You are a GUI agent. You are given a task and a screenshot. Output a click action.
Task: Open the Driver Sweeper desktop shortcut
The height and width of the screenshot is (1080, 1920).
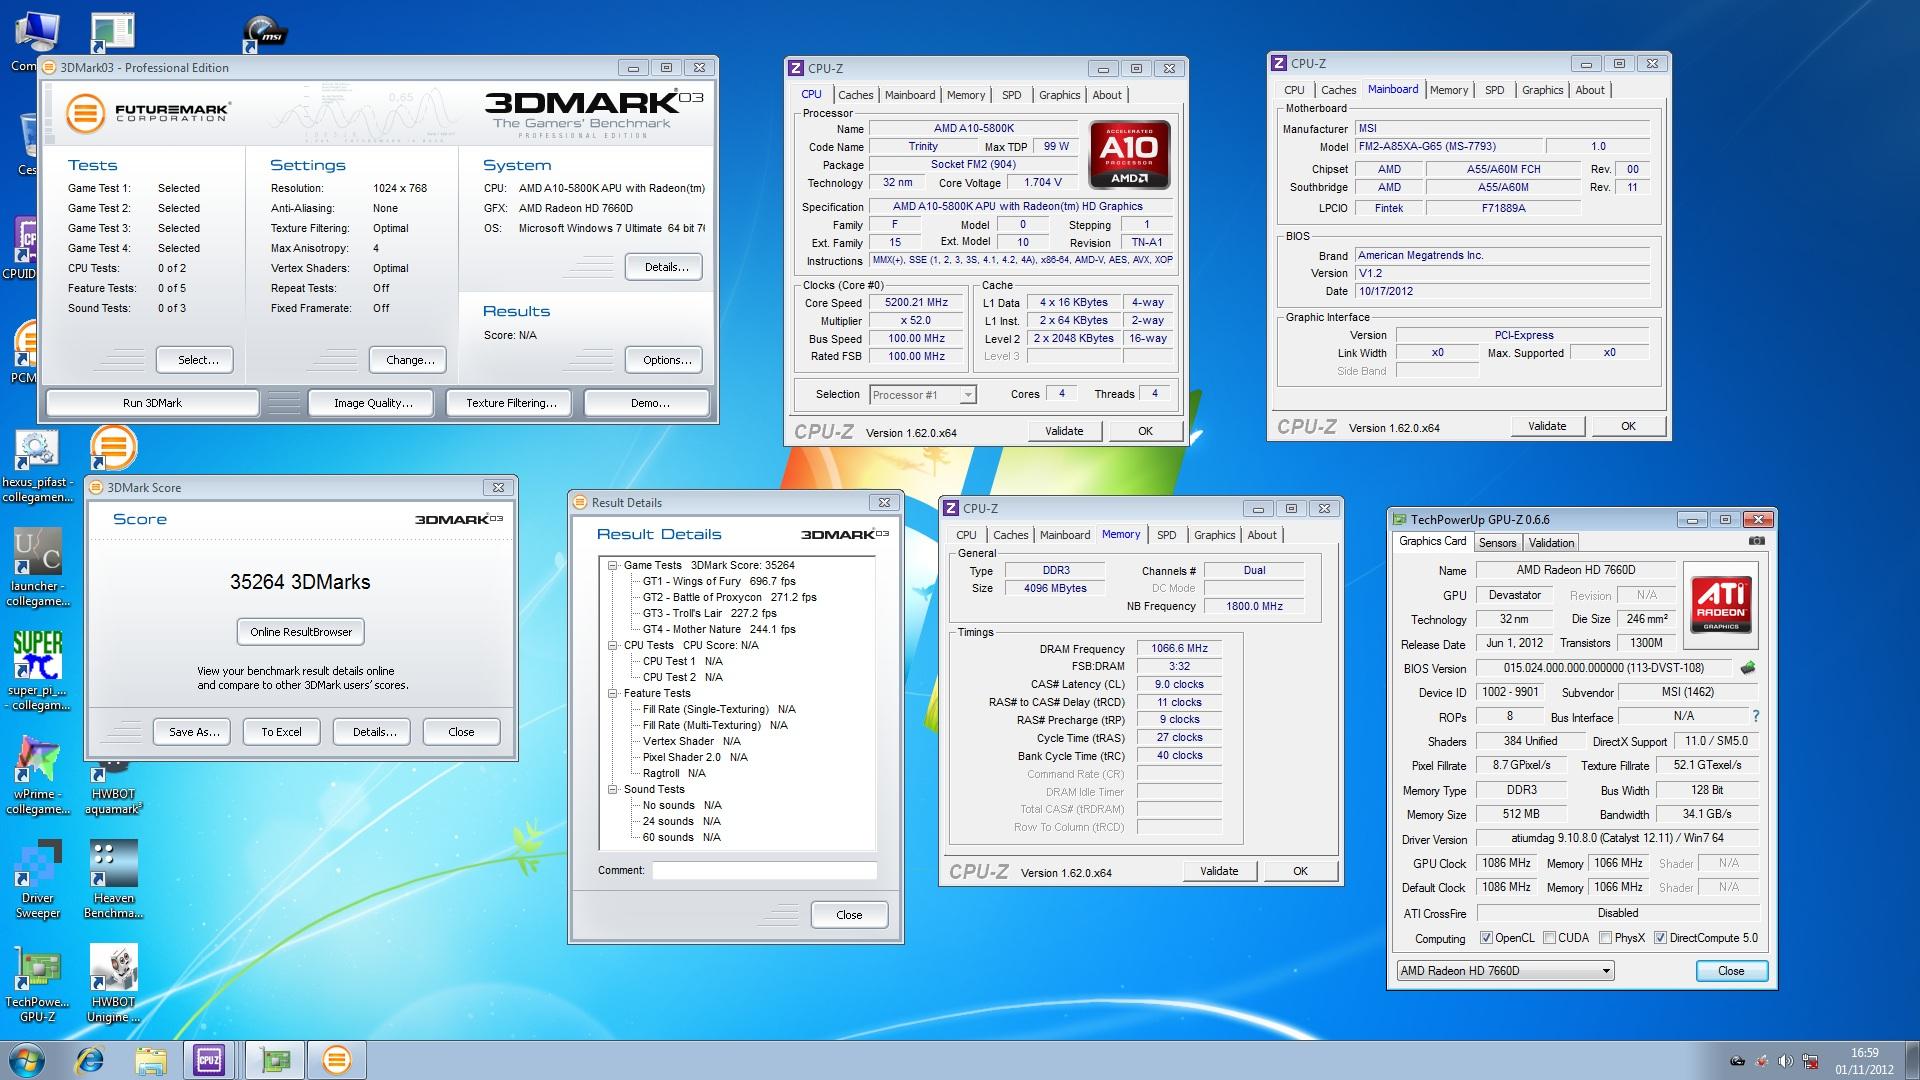pos(37,878)
